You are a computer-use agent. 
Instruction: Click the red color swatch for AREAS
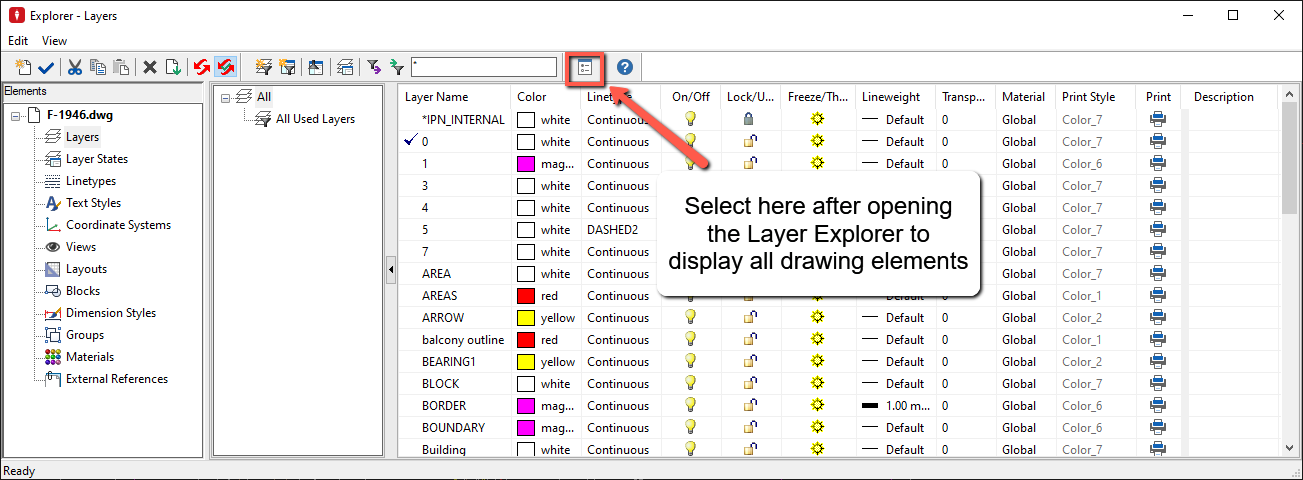pyautogui.click(x=526, y=295)
